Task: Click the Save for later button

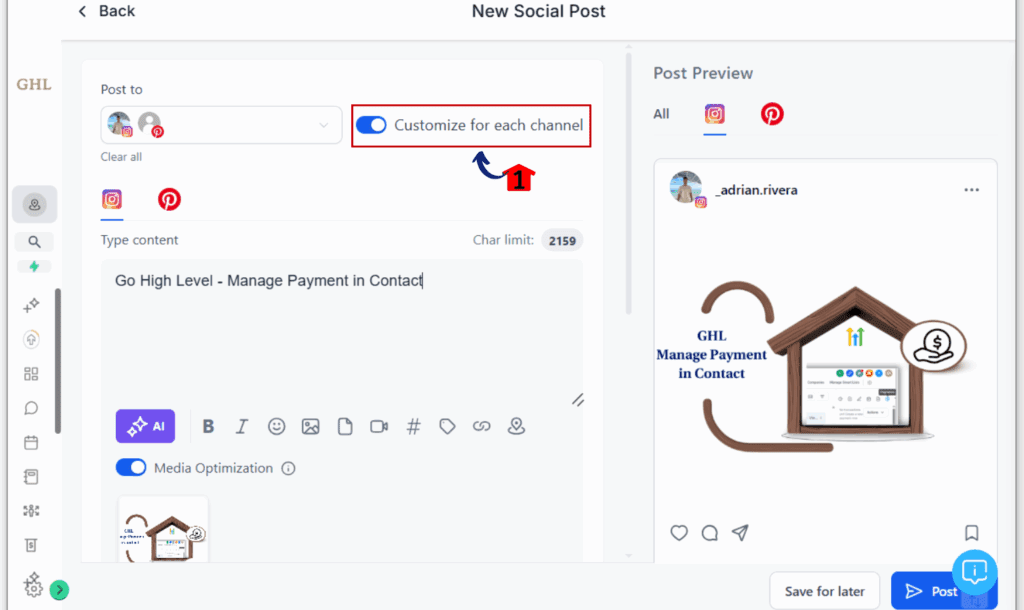Action: [x=824, y=591]
